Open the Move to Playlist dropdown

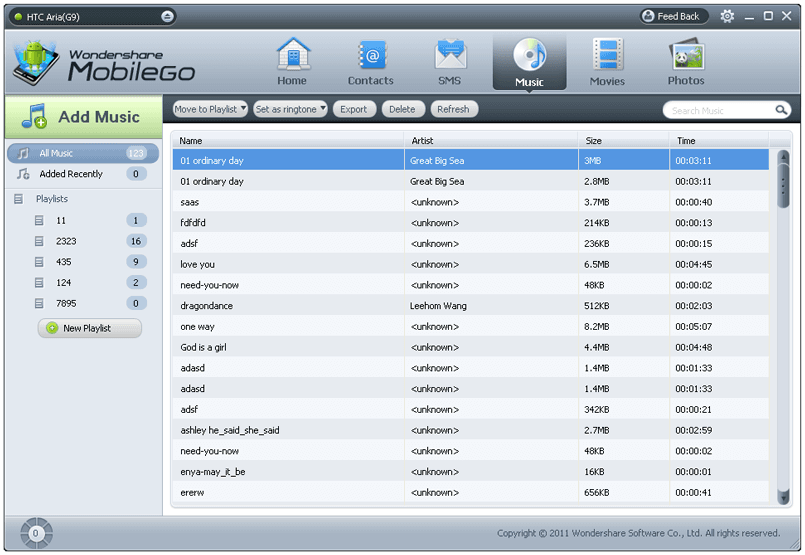tap(210, 109)
